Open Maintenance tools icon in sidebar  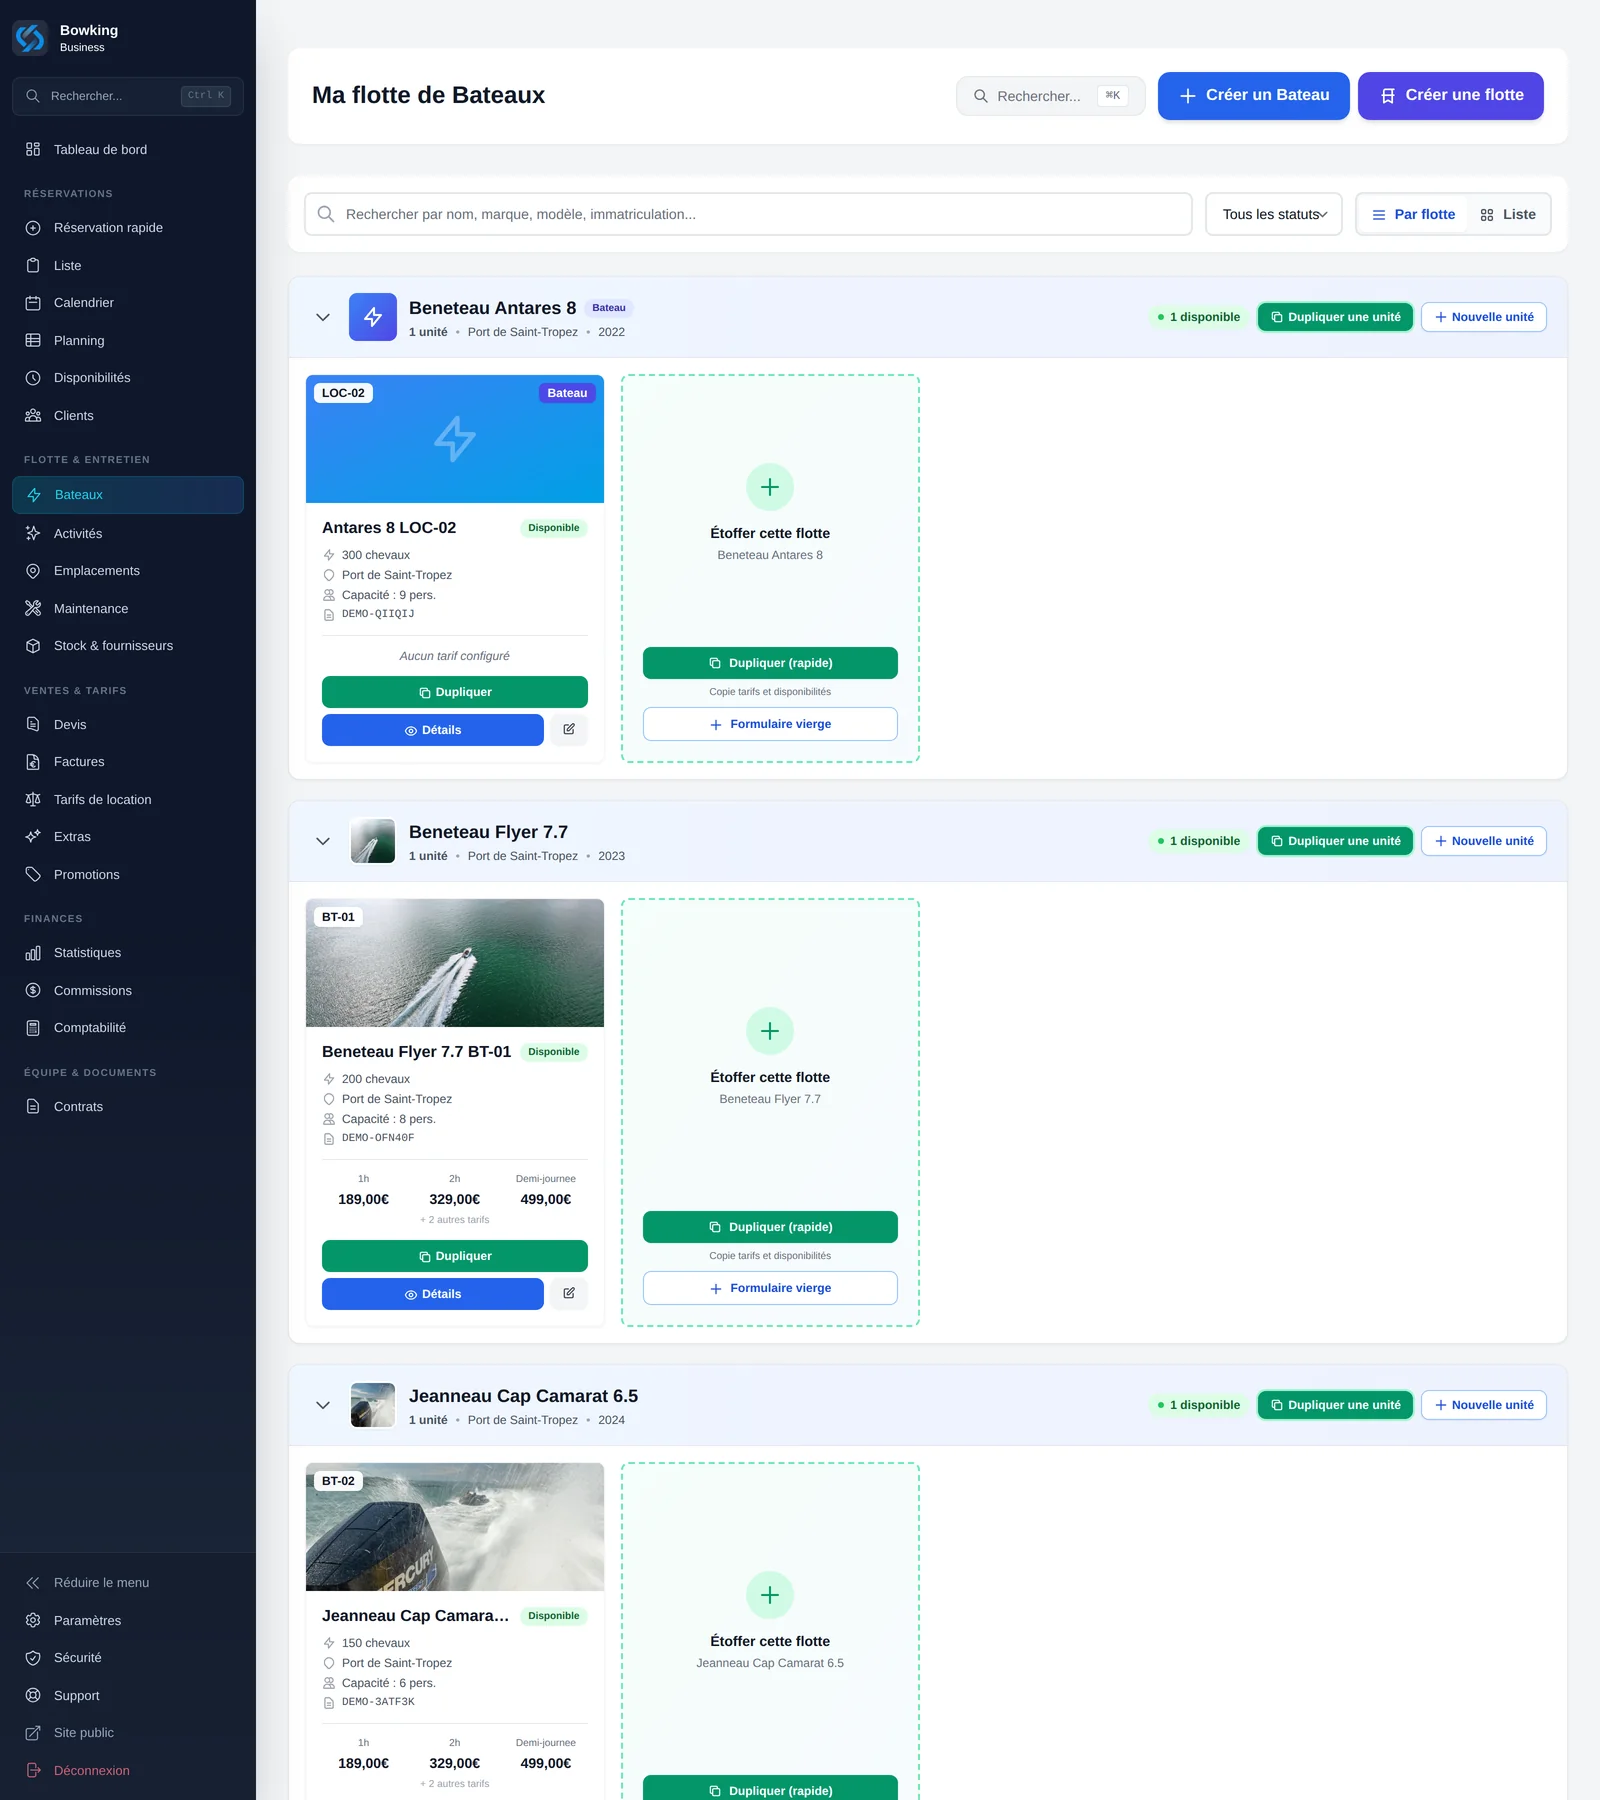coord(33,608)
